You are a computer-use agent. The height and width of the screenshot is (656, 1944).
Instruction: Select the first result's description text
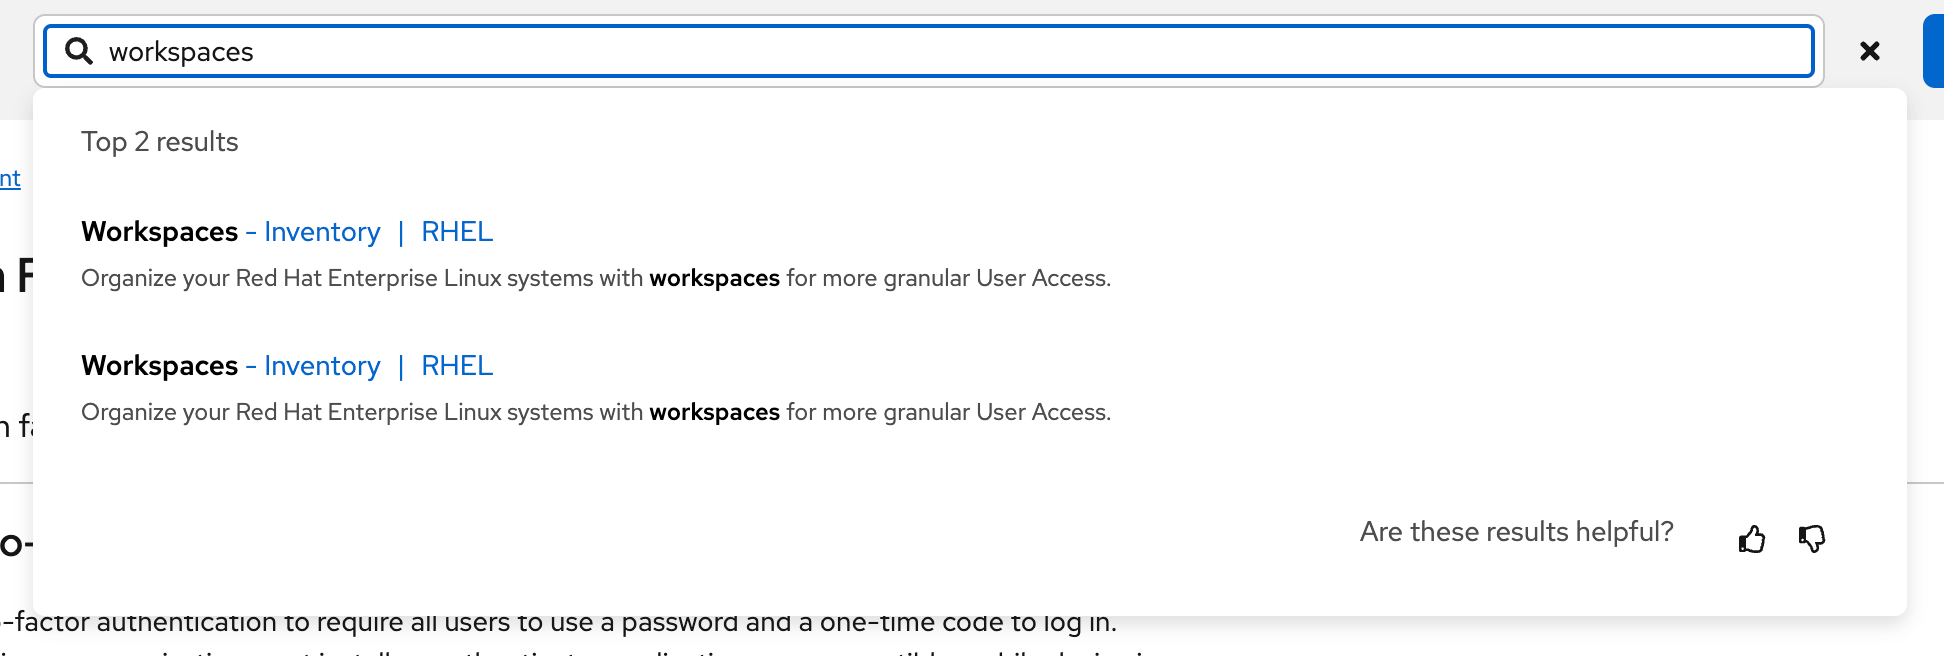tap(596, 278)
